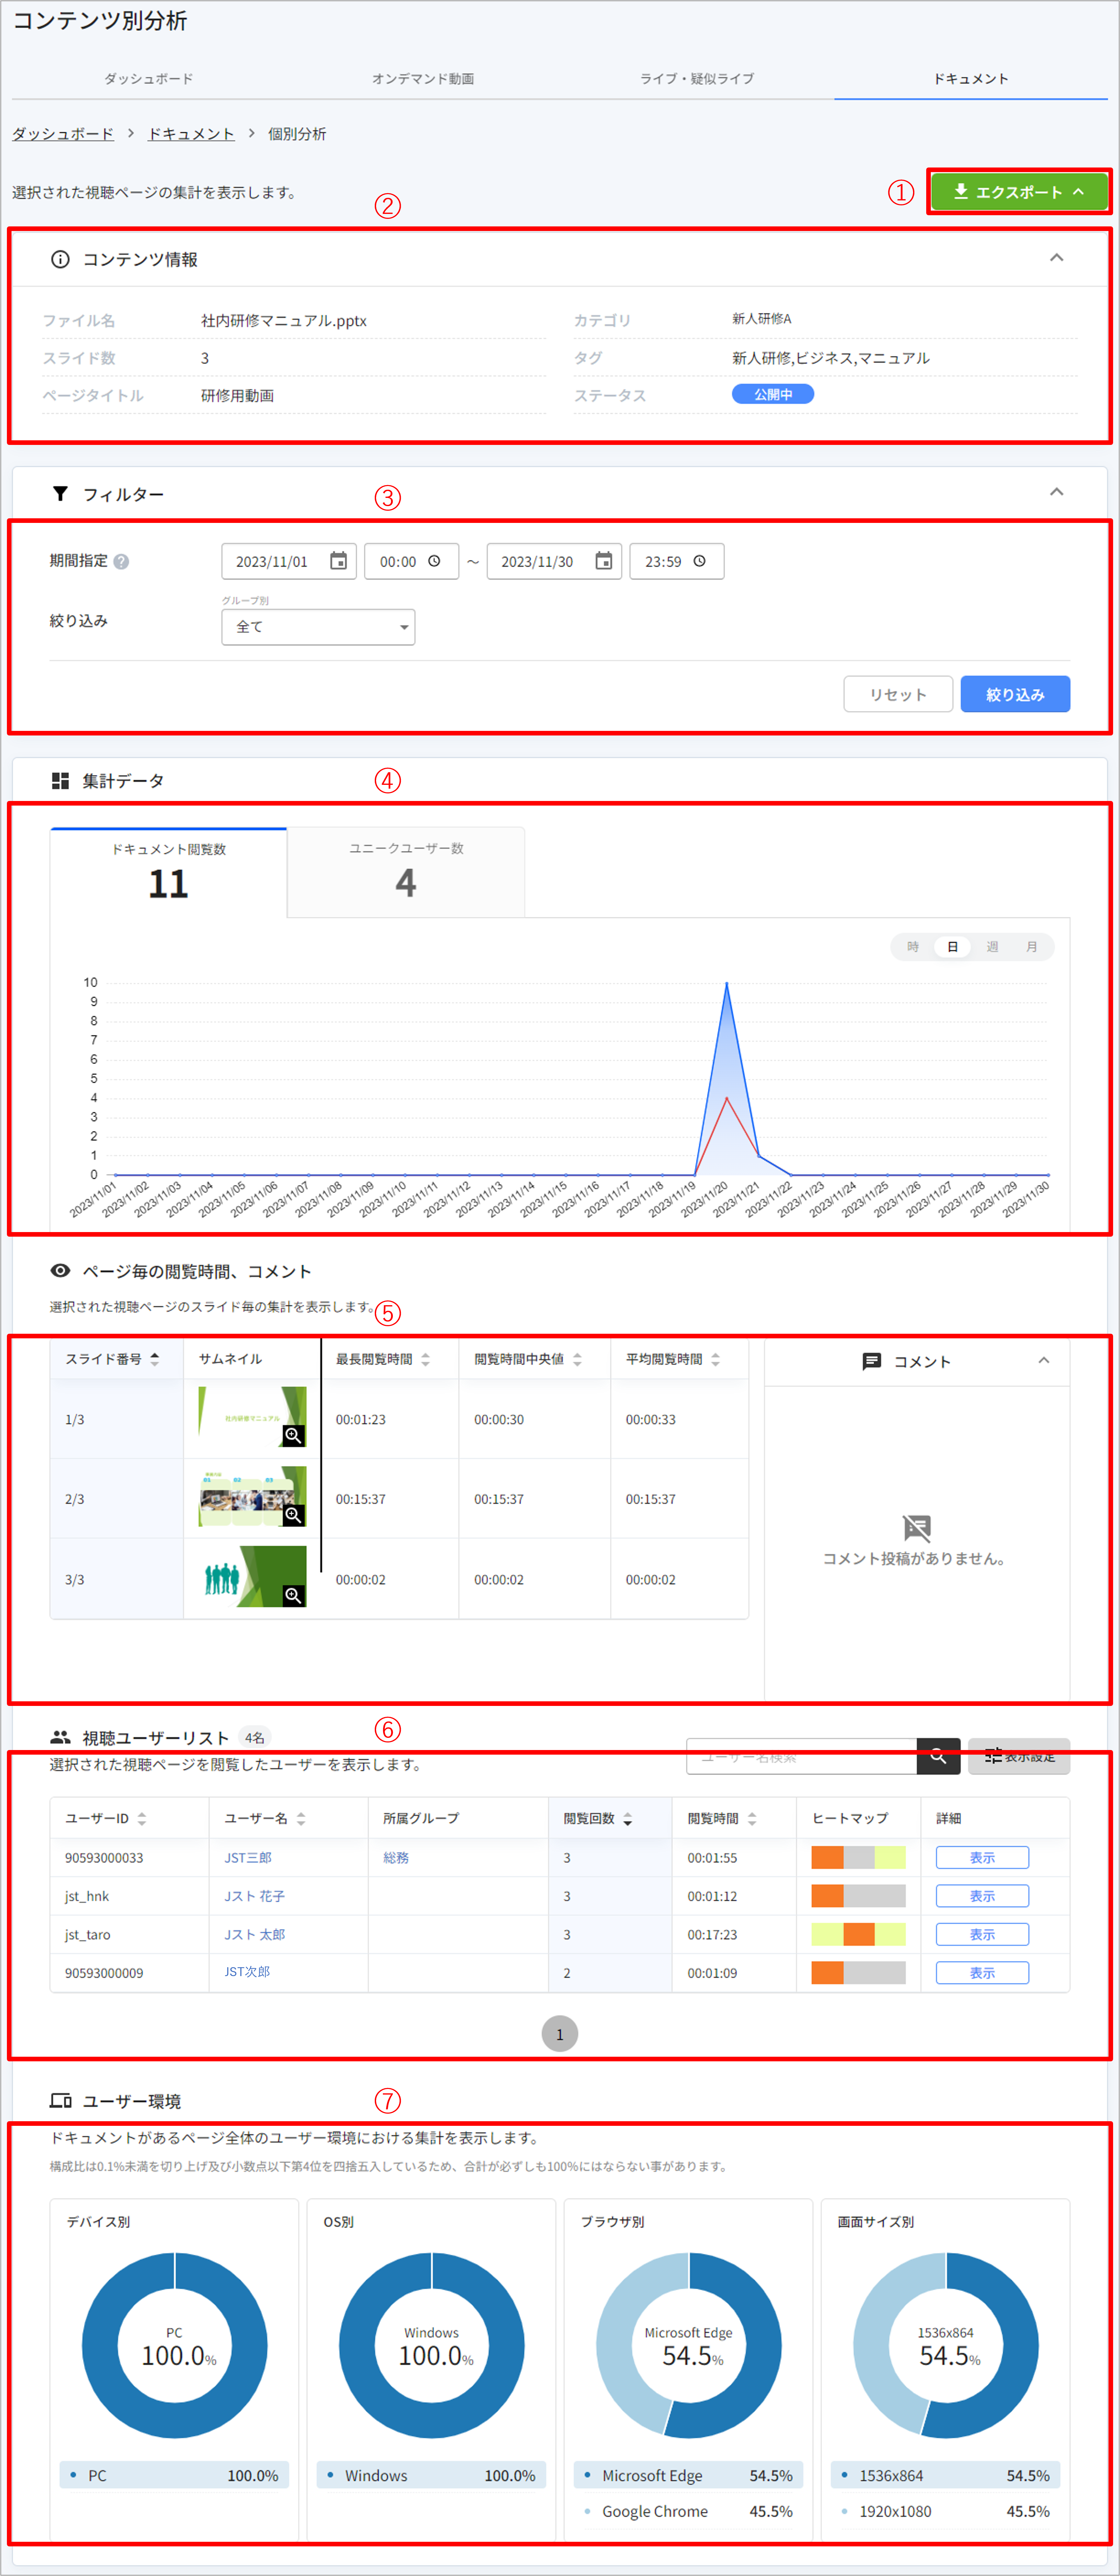Open clock picker for end time 23:59
Screen dimensions: 1120x2576
point(699,561)
